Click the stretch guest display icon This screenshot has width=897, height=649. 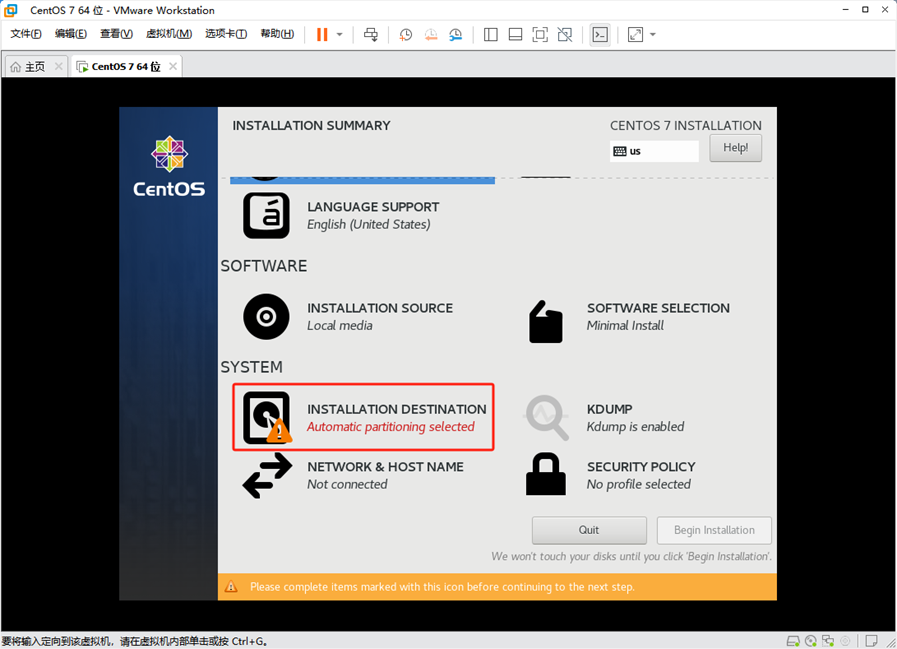pyautogui.click(x=635, y=35)
